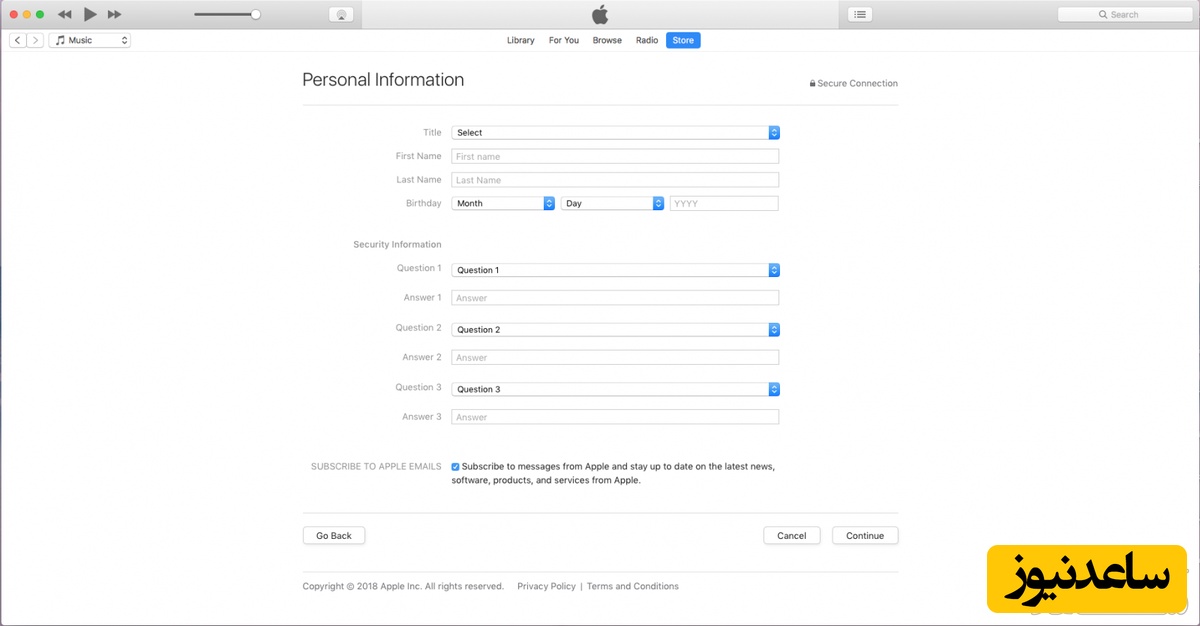Uncheck Subscribe to Apple emails checkbox
This screenshot has height=626, width=1200.
click(456, 467)
